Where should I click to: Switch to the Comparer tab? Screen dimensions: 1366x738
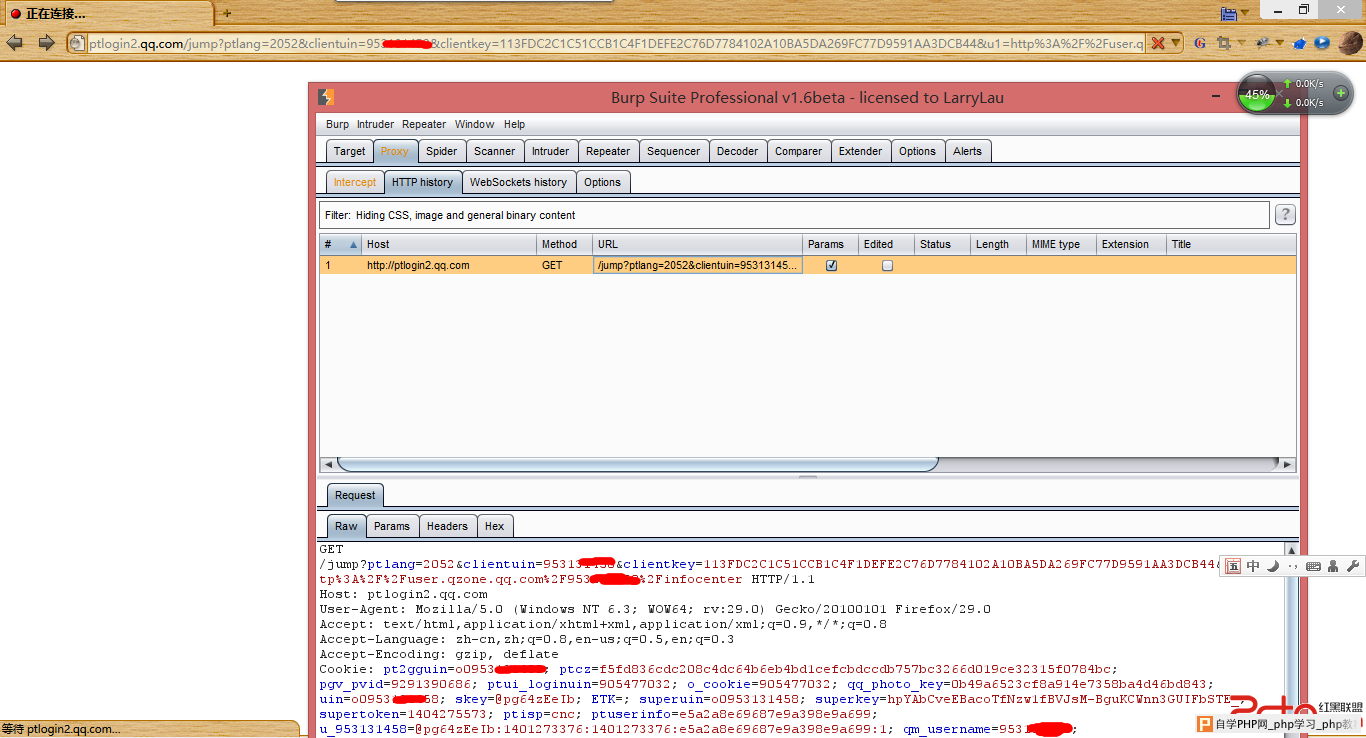click(798, 151)
